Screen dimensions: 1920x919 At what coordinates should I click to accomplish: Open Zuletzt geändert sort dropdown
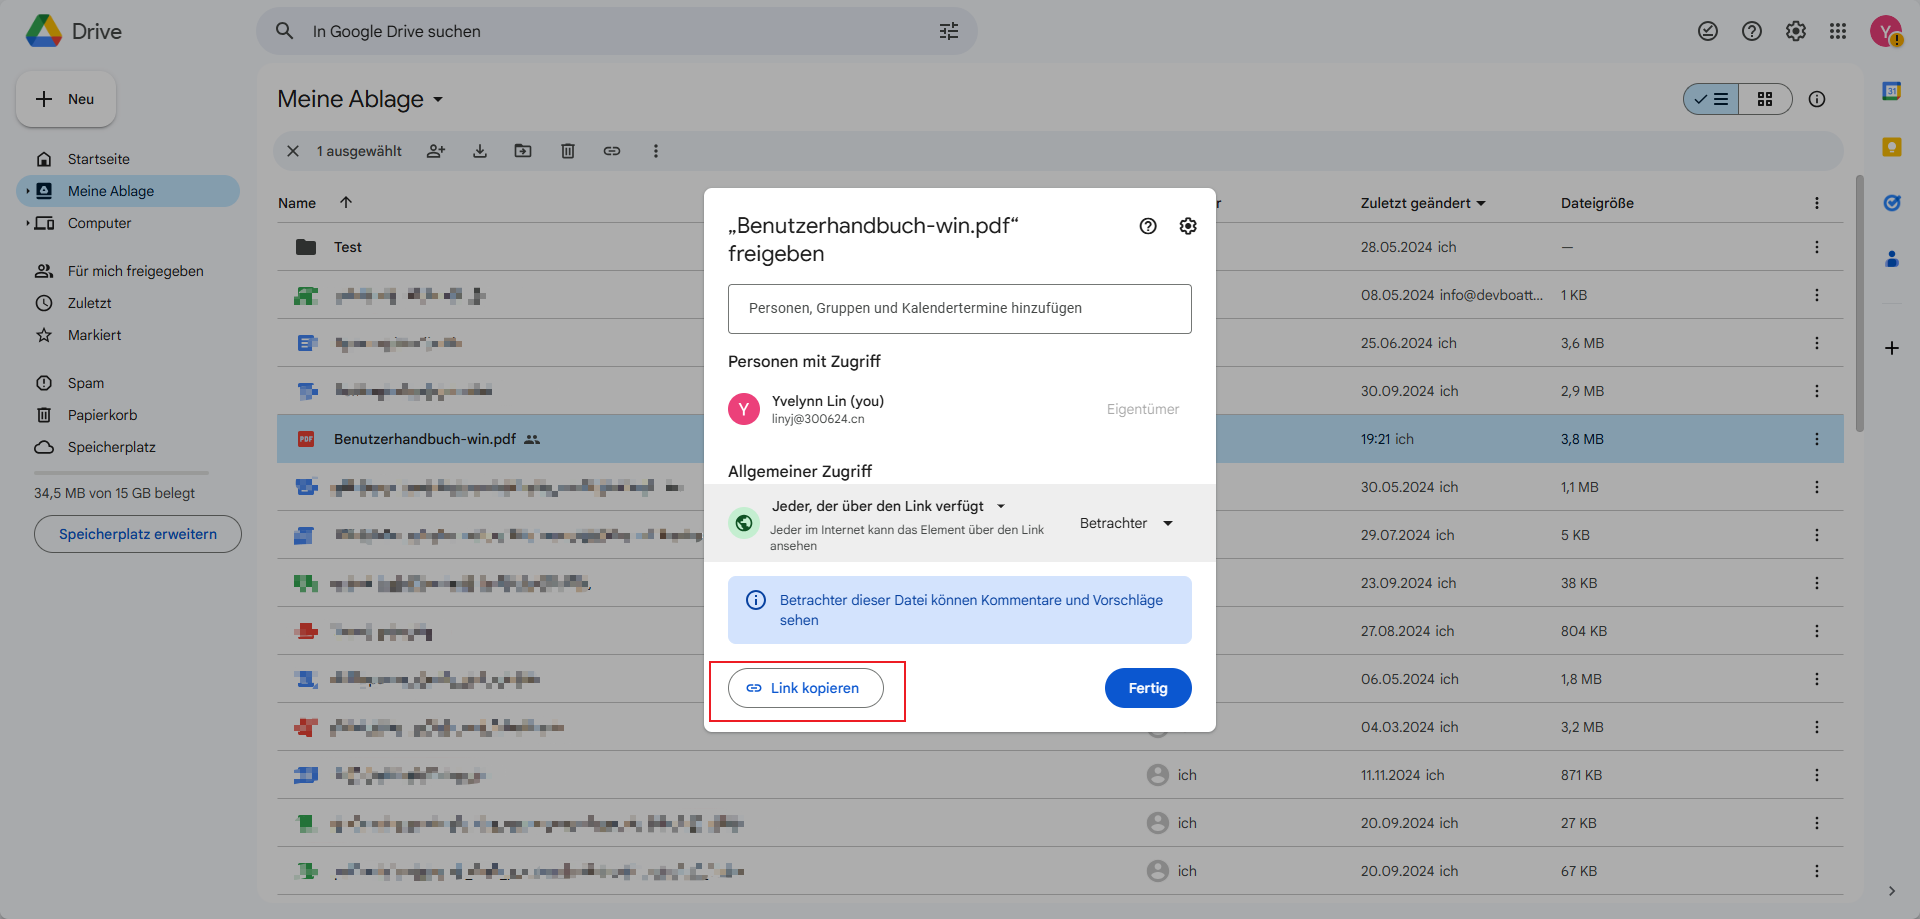click(1423, 203)
